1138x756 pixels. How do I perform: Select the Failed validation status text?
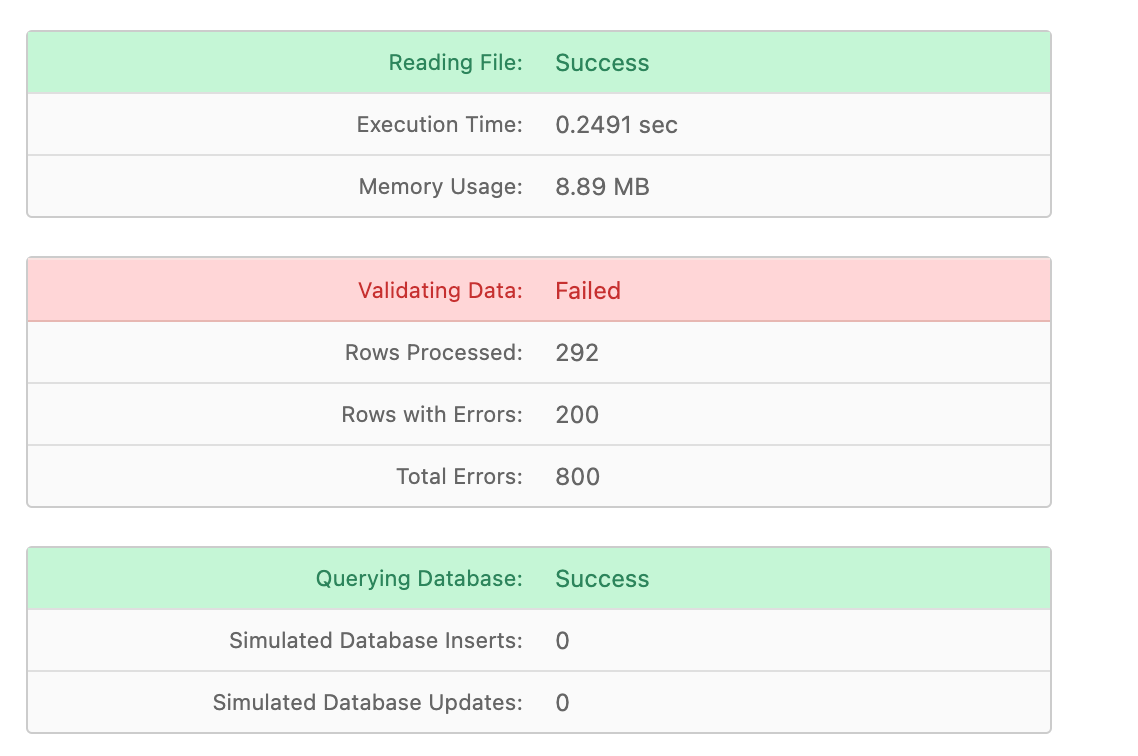pos(588,290)
